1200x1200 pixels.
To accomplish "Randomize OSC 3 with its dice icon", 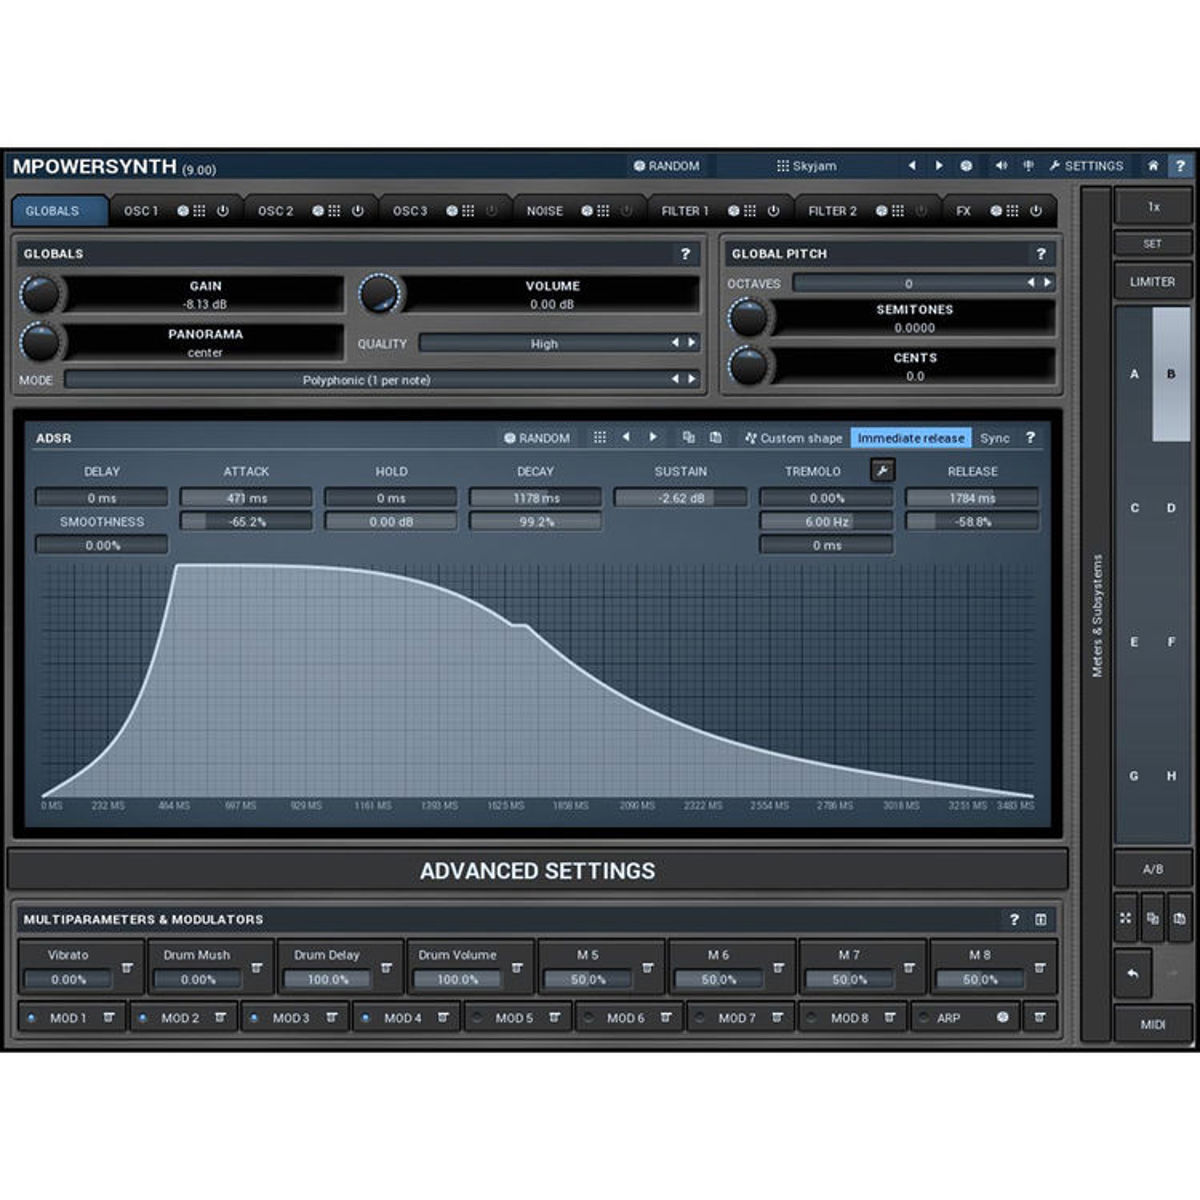I will tap(452, 211).
